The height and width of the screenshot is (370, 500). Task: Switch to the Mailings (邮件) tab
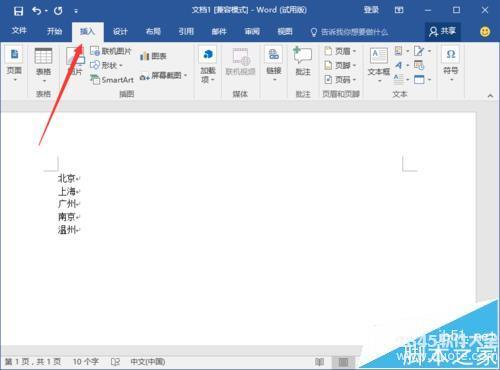click(219, 32)
